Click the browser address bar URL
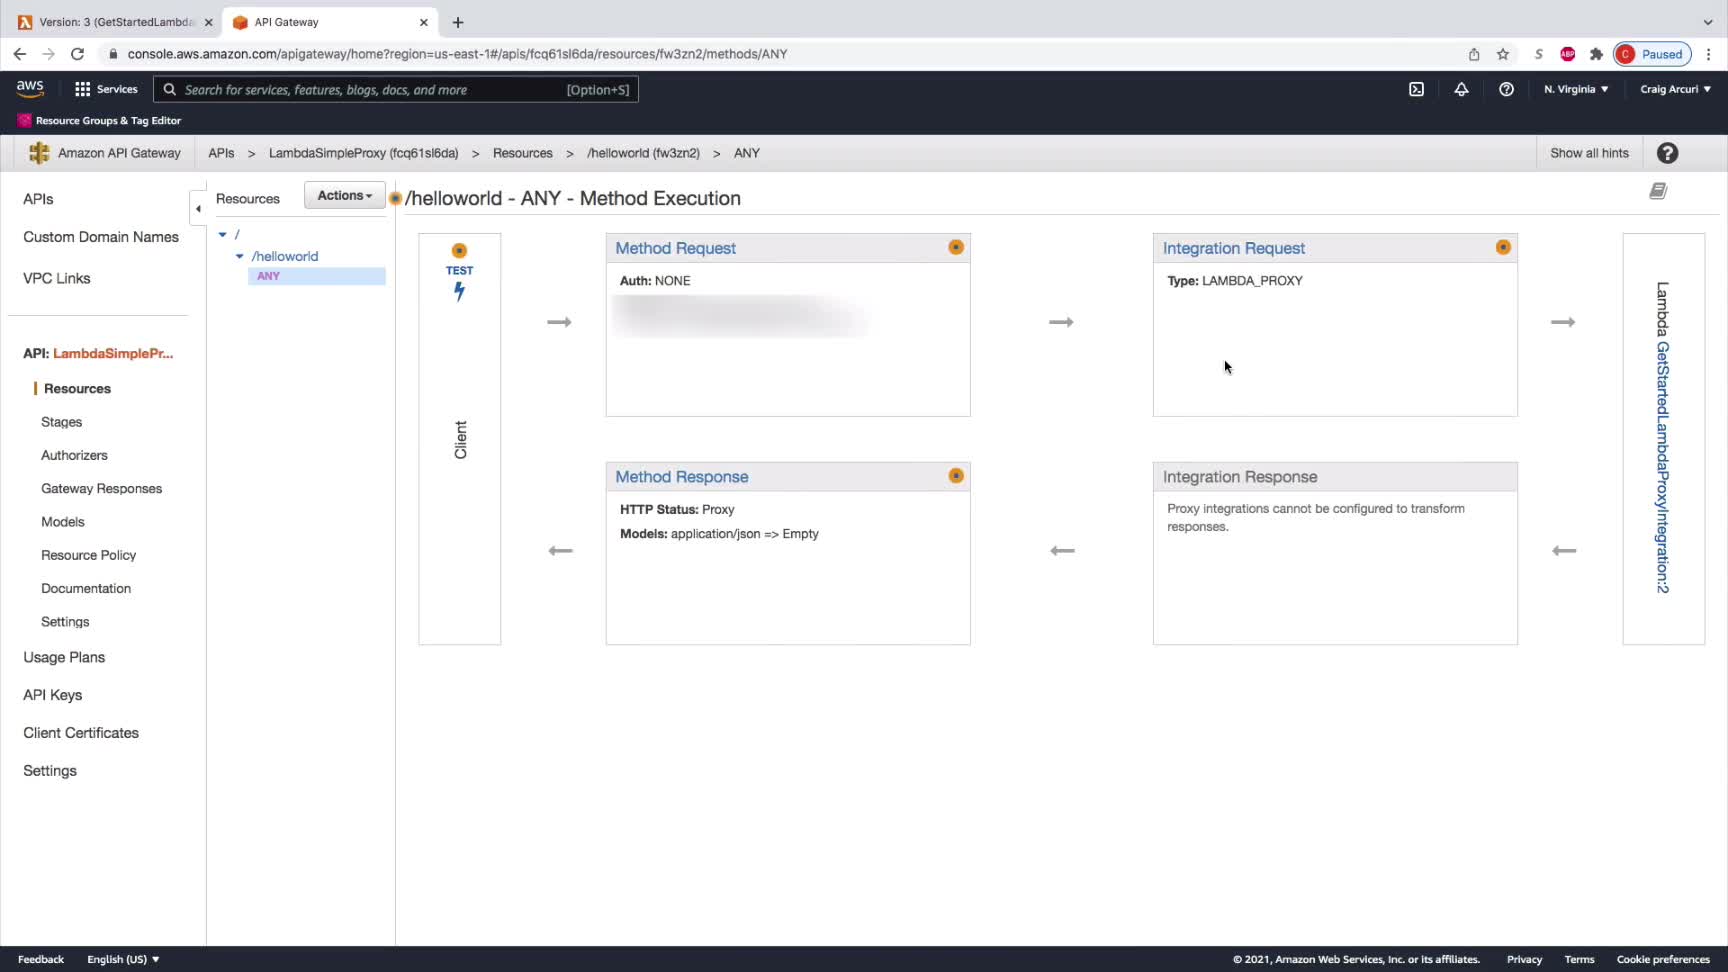Screen dimensions: 1728x972 coord(457,54)
